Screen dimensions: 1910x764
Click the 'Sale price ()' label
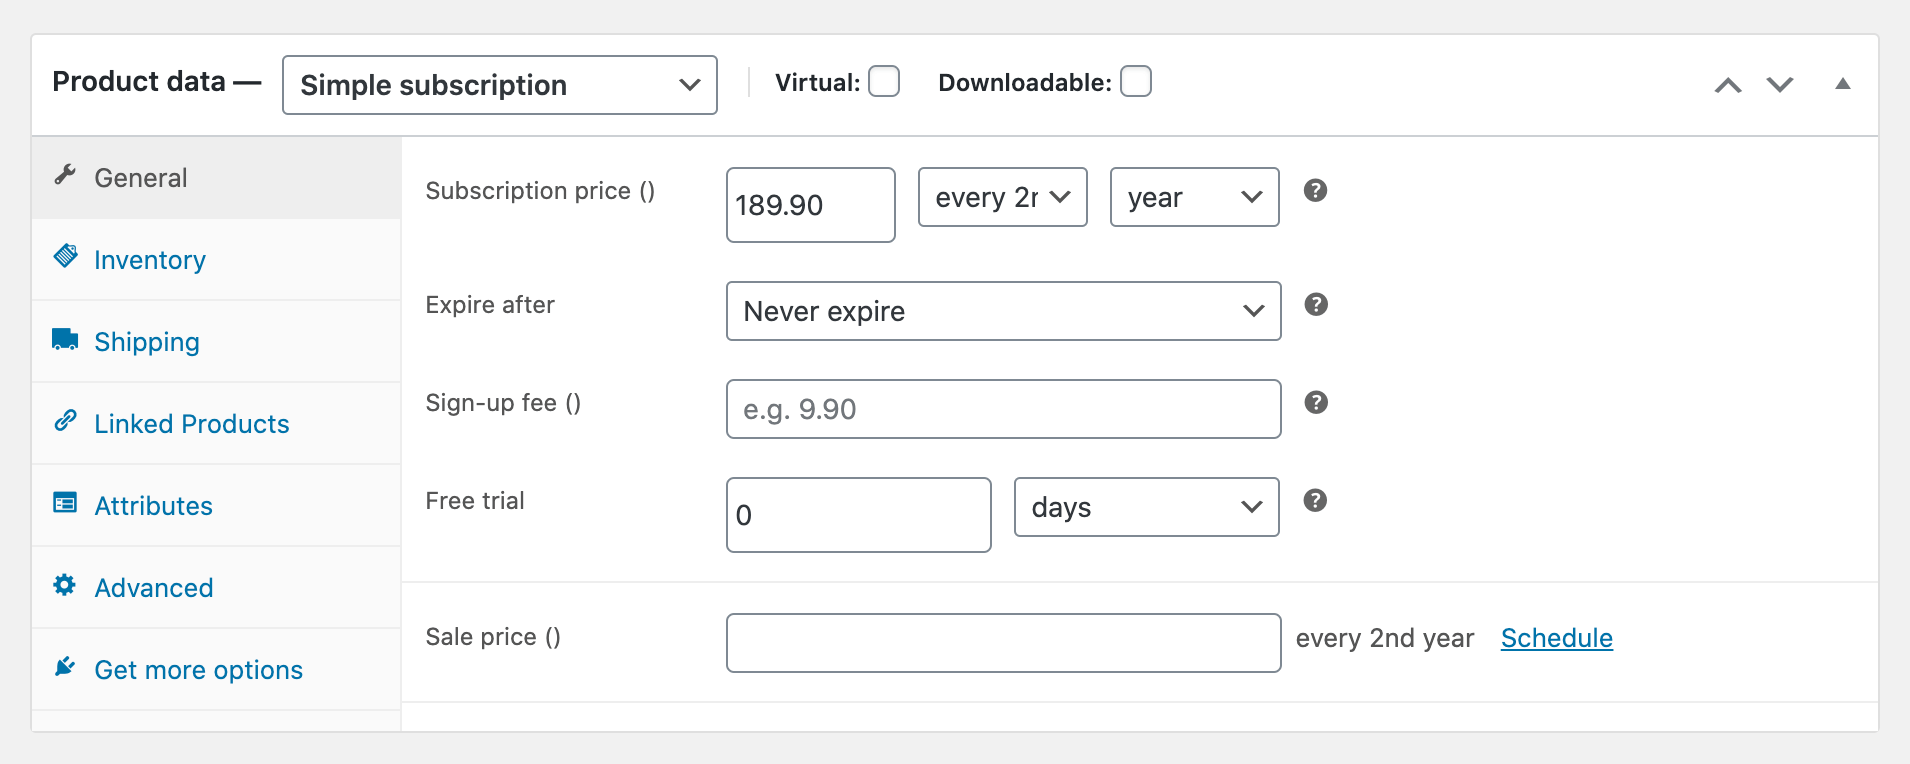pyautogui.click(x=493, y=637)
